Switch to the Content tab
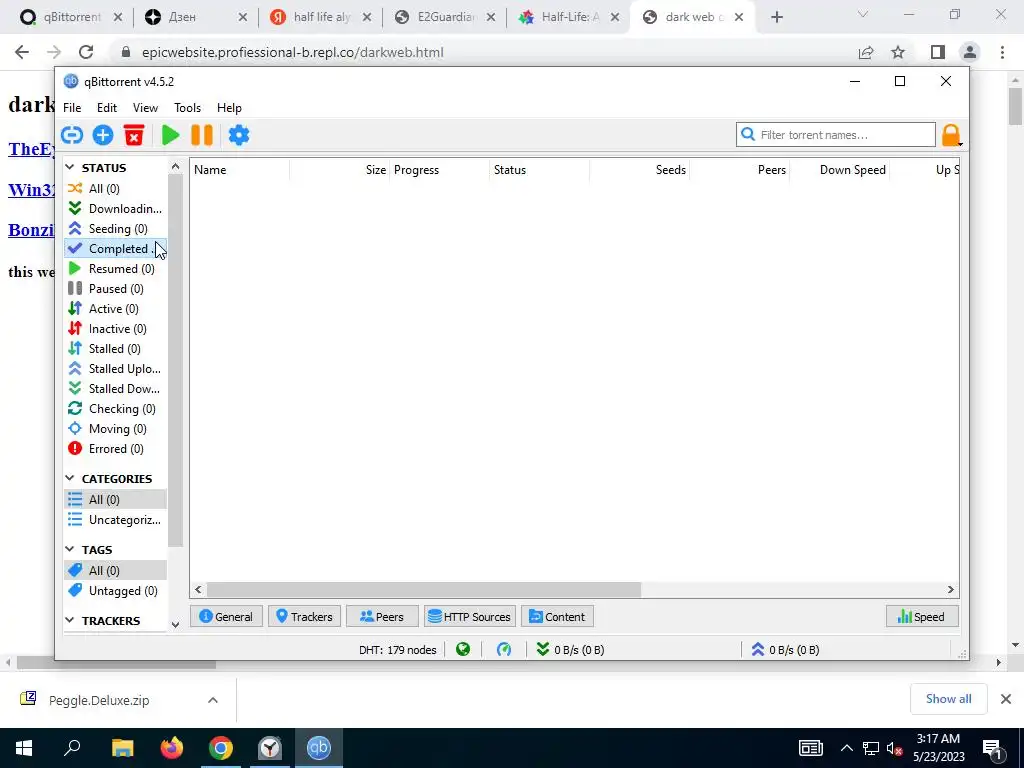The width and height of the screenshot is (1024, 768). tap(557, 616)
